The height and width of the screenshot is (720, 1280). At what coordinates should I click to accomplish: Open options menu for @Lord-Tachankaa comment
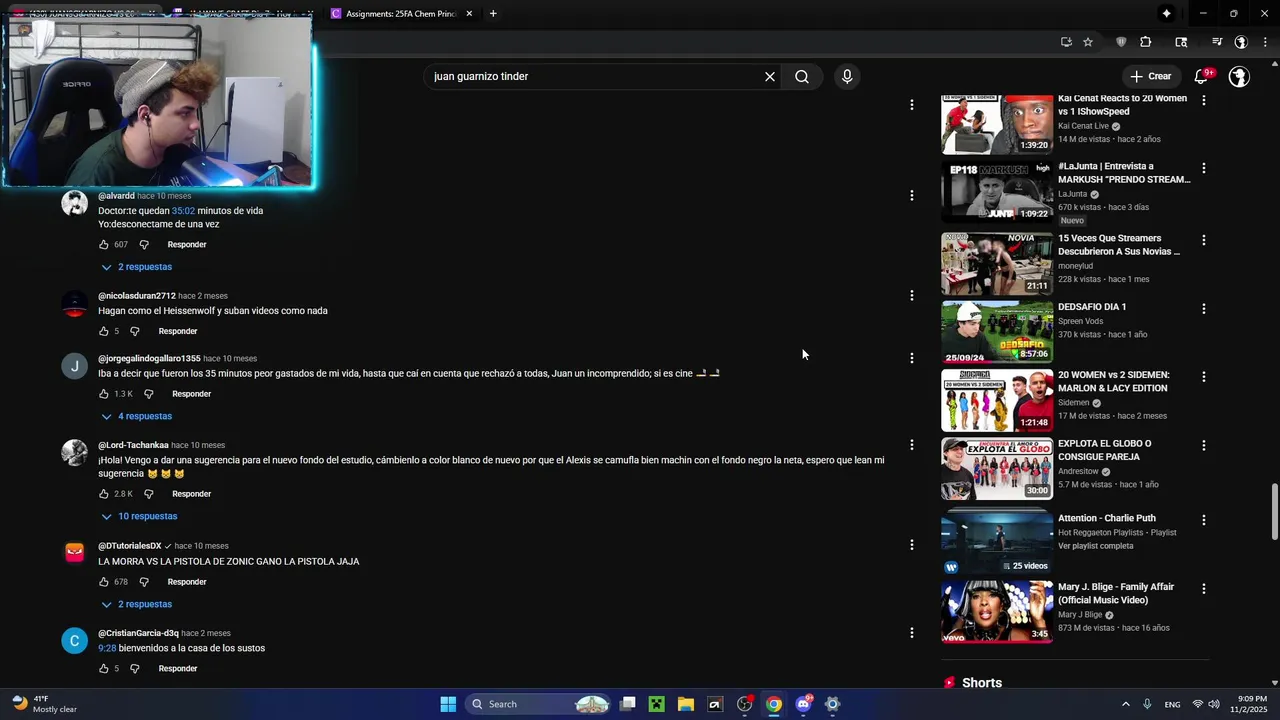[x=911, y=444]
